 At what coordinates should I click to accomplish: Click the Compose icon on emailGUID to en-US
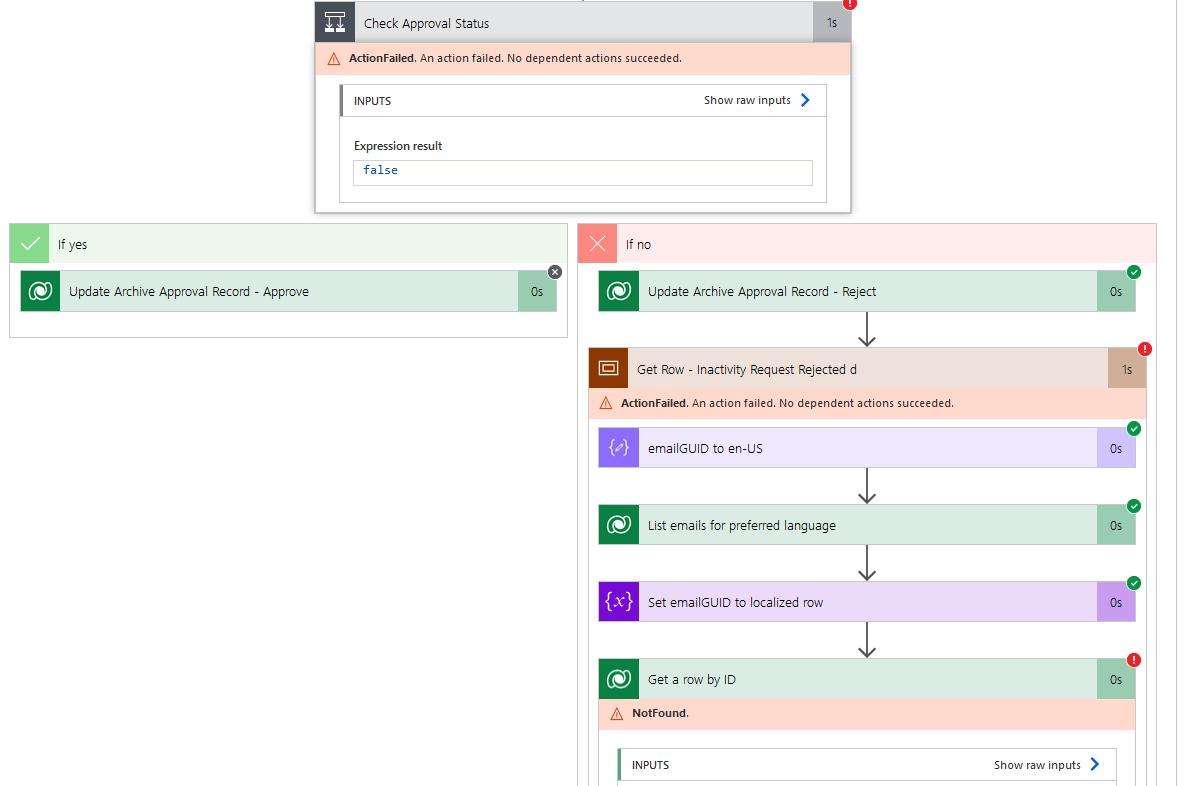618,447
